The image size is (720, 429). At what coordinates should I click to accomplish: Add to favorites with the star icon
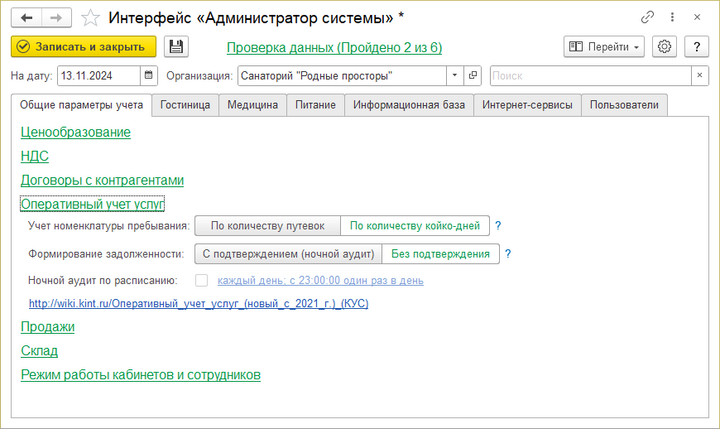click(x=90, y=18)
